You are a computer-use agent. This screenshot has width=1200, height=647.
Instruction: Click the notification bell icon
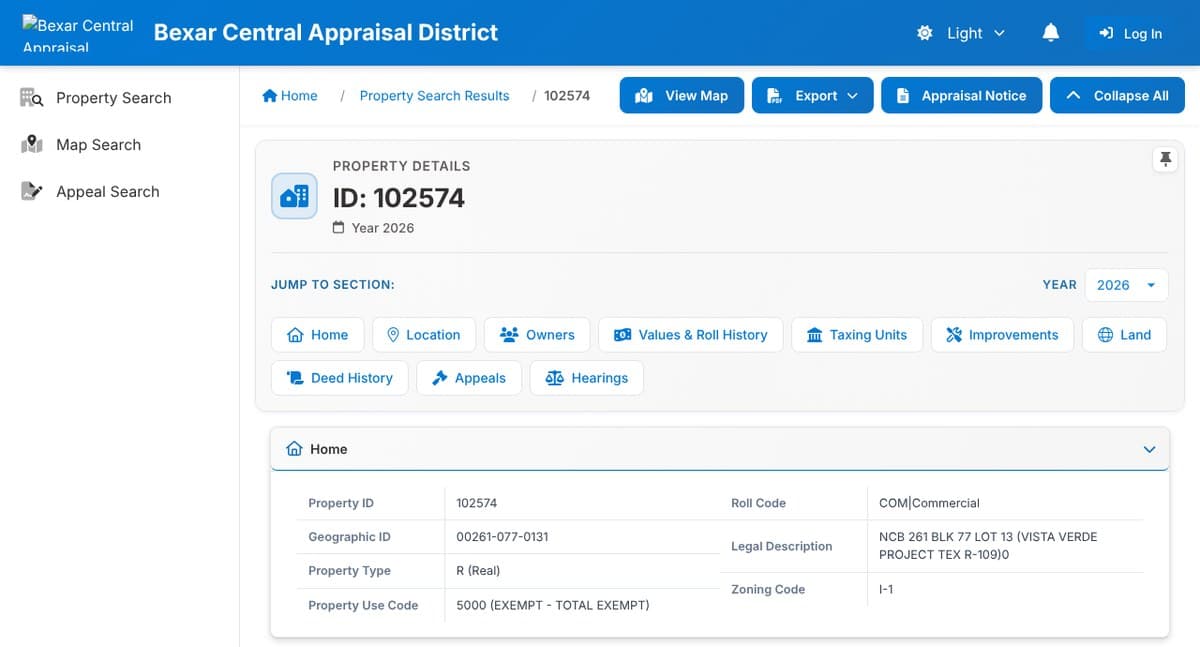pos(1050,33)
